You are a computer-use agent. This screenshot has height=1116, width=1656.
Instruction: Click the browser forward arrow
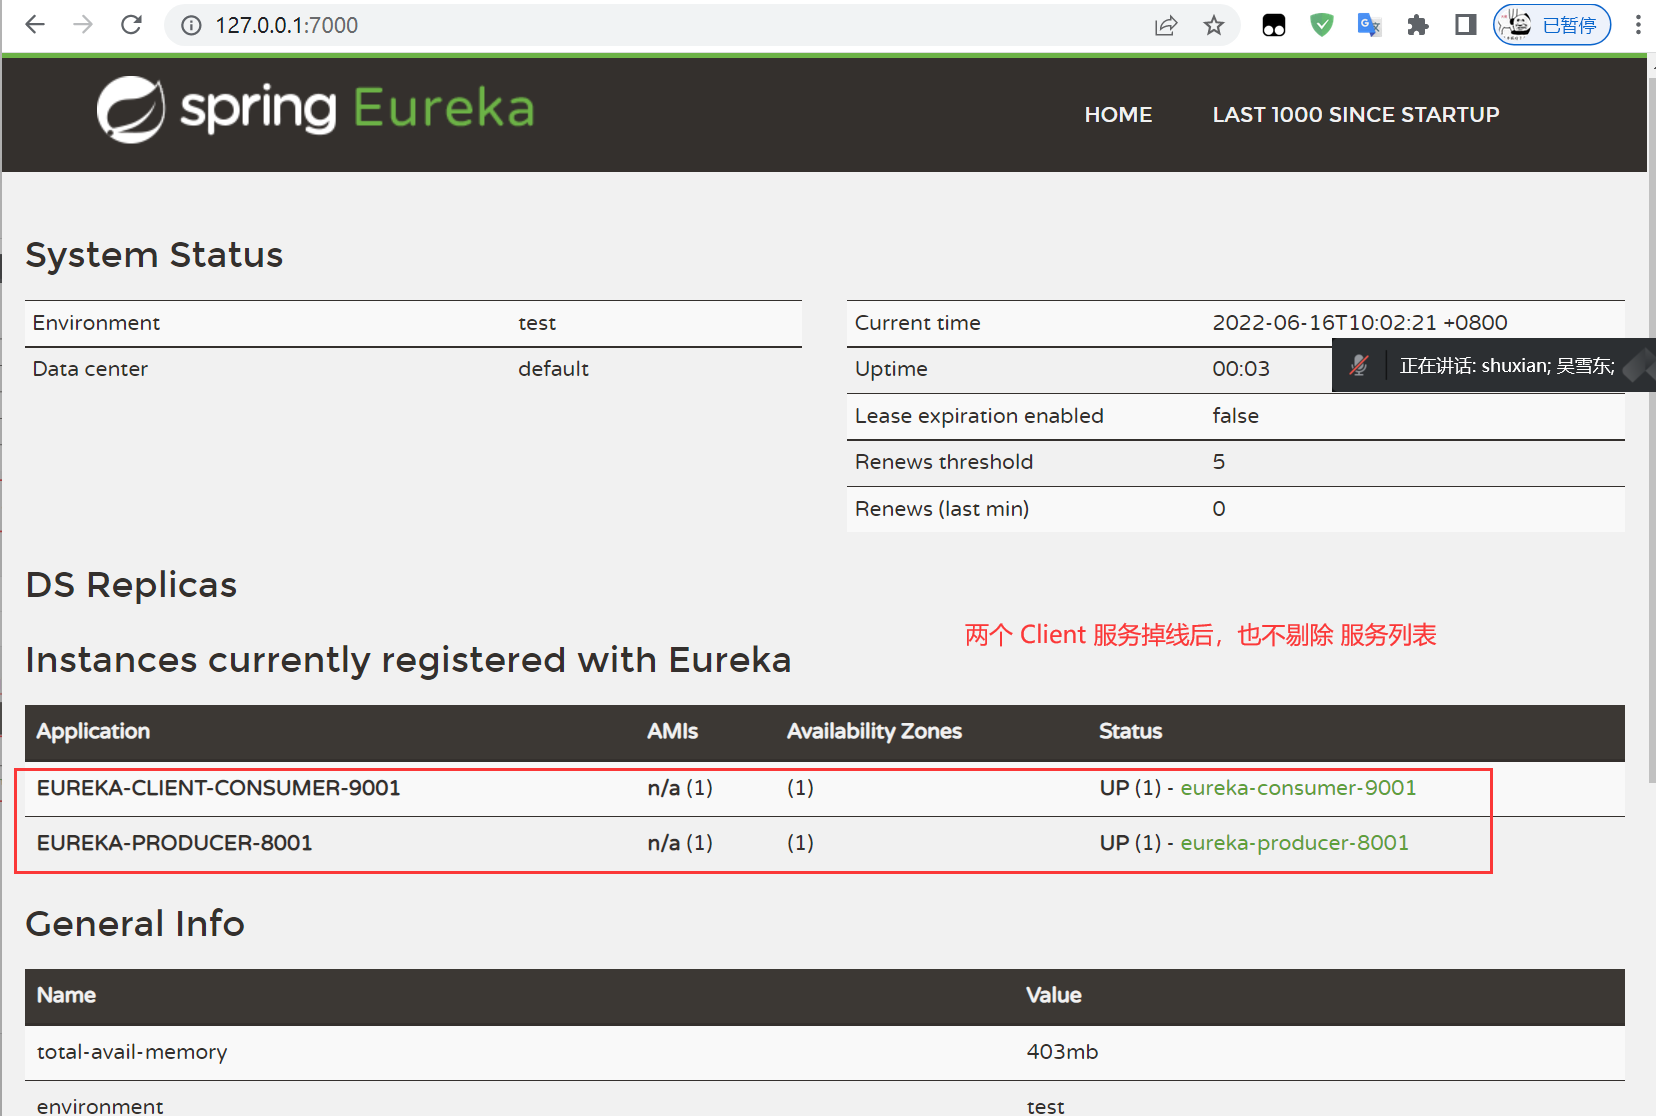coord(82,25)
